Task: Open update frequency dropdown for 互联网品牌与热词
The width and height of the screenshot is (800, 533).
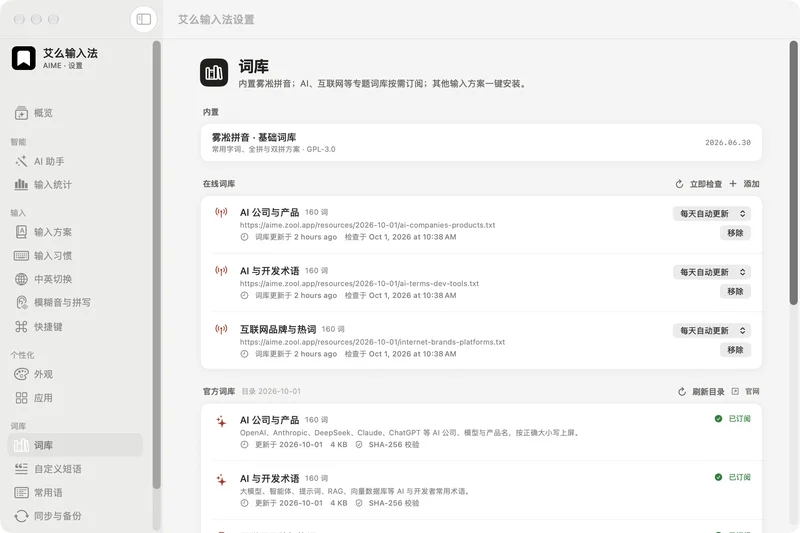Action: pyautogui.click(x=712, y=331)
